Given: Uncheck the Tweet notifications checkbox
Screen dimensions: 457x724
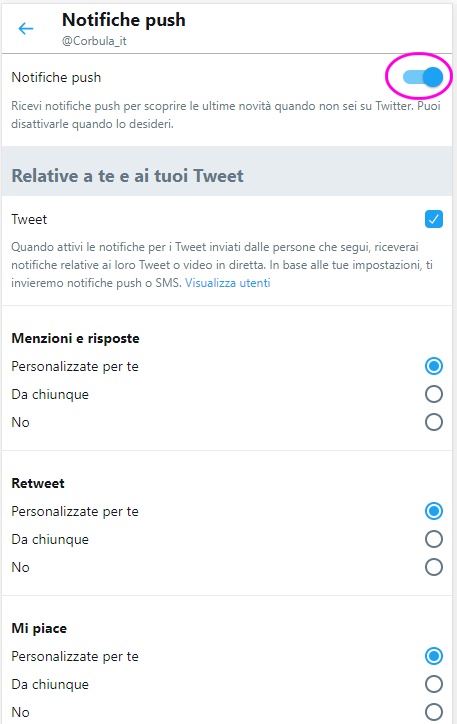Looking at the screenshot, I should pos(433,219).
